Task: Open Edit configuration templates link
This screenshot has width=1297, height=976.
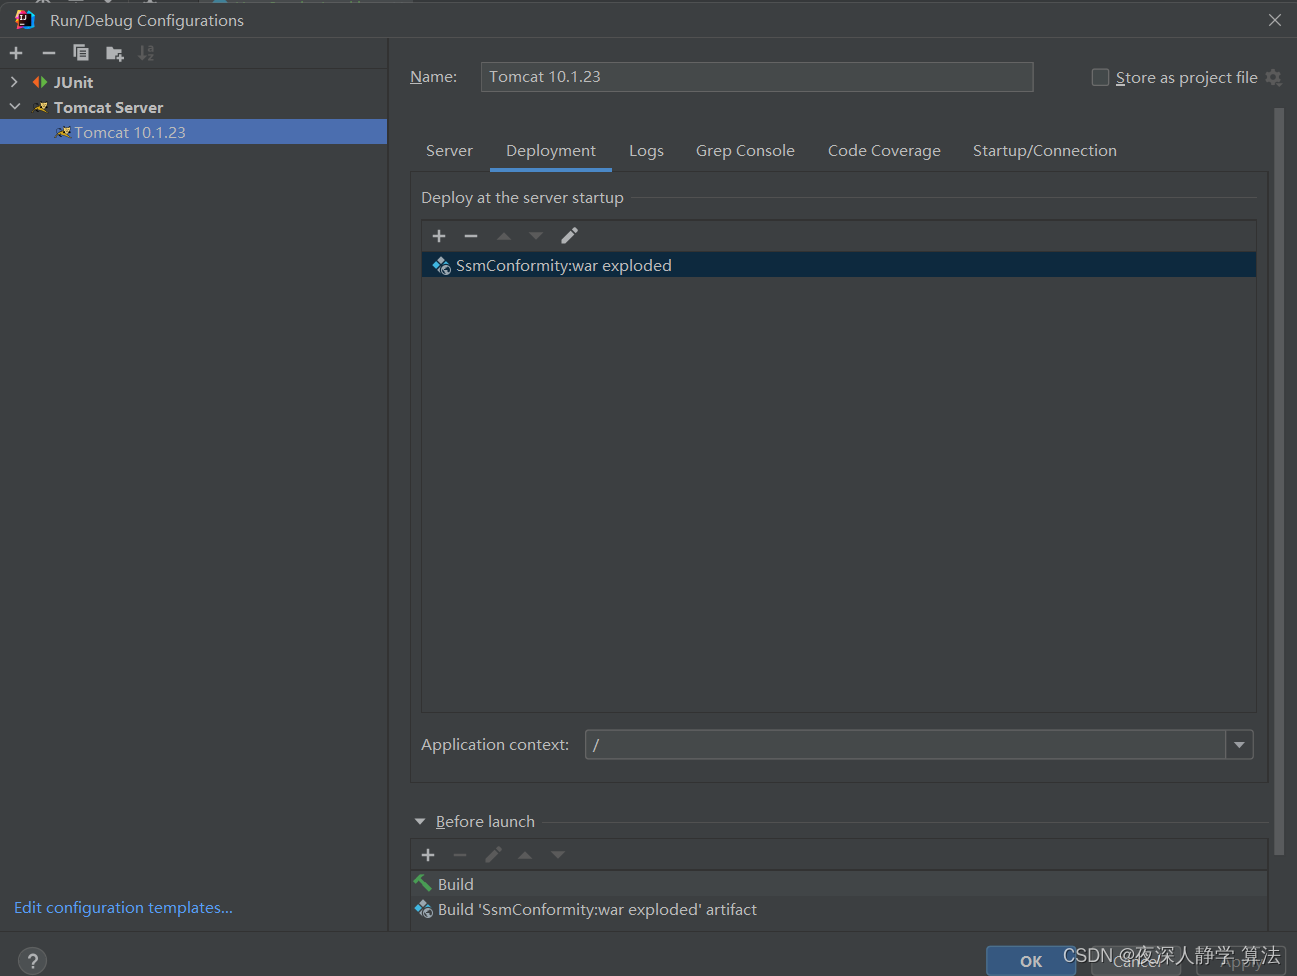Action: [x=123, y=907]
